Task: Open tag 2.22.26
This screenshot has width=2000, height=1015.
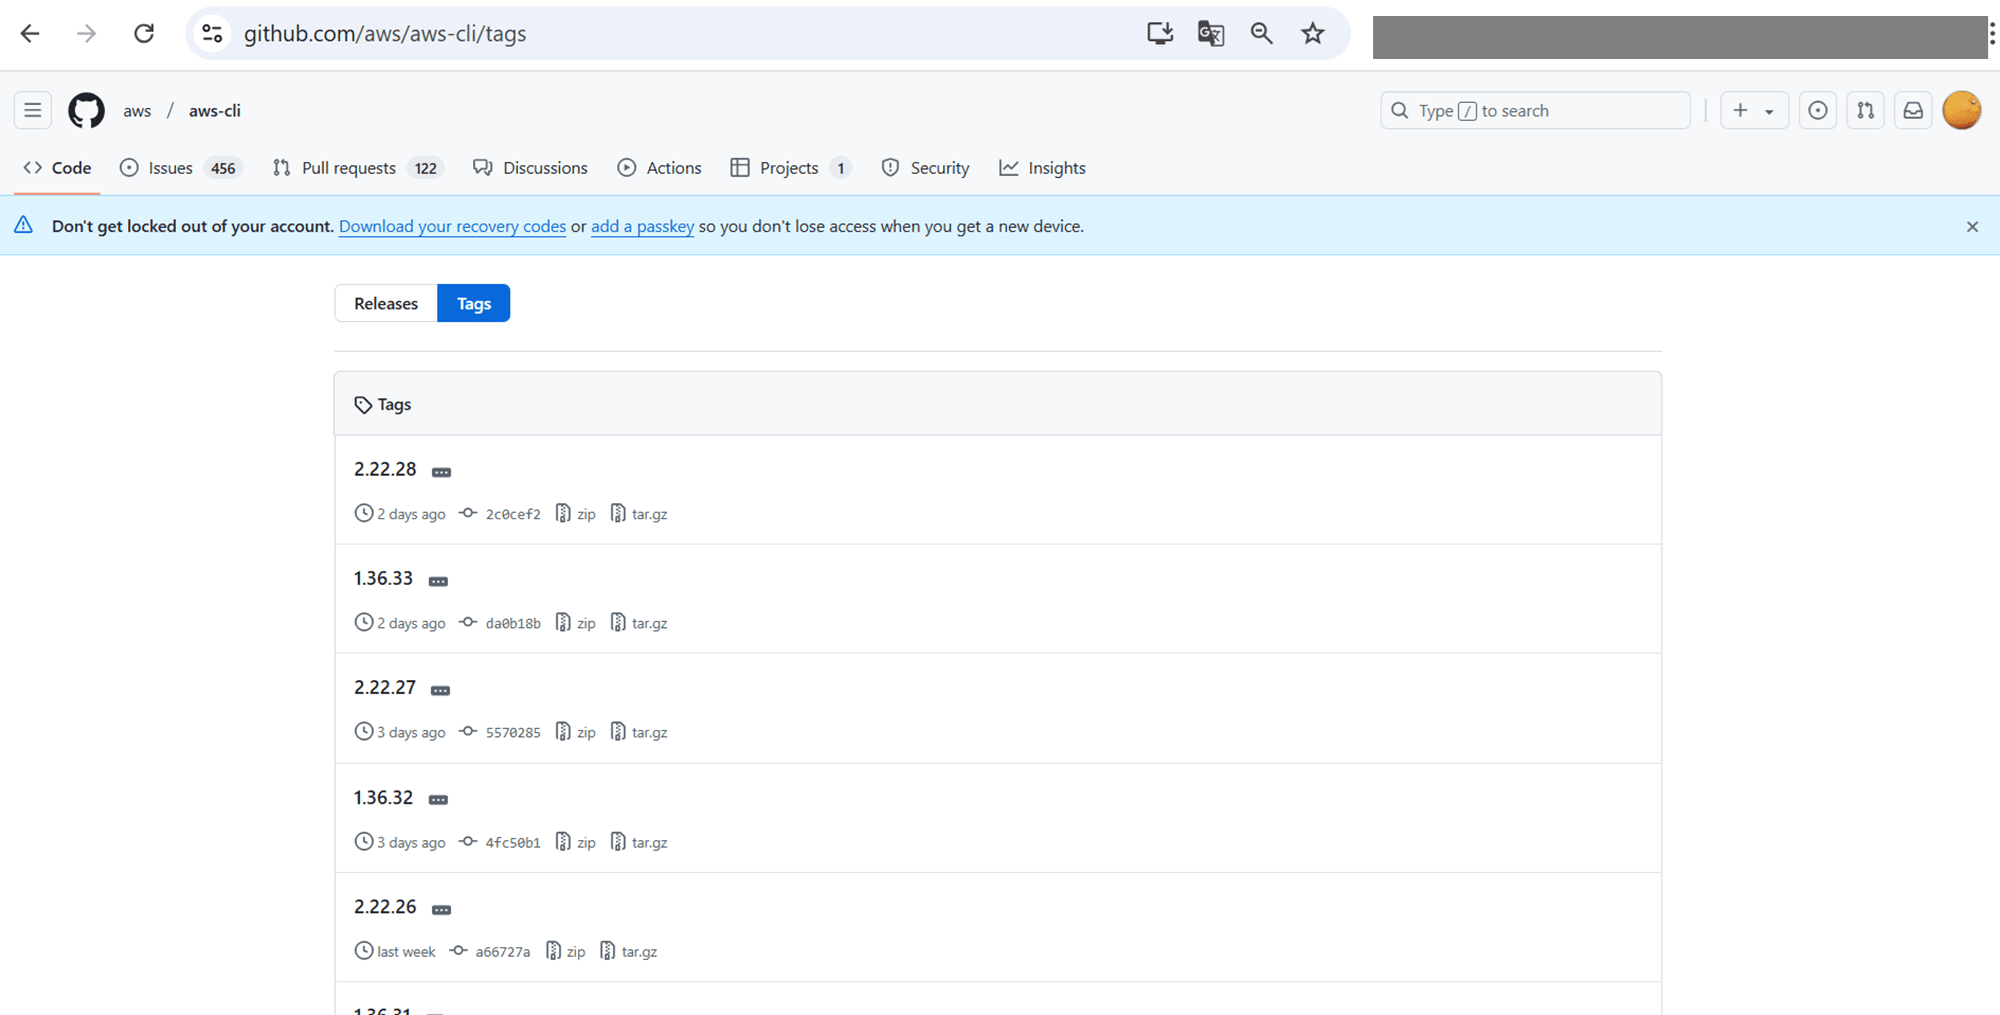Action: tap(385, 906)
